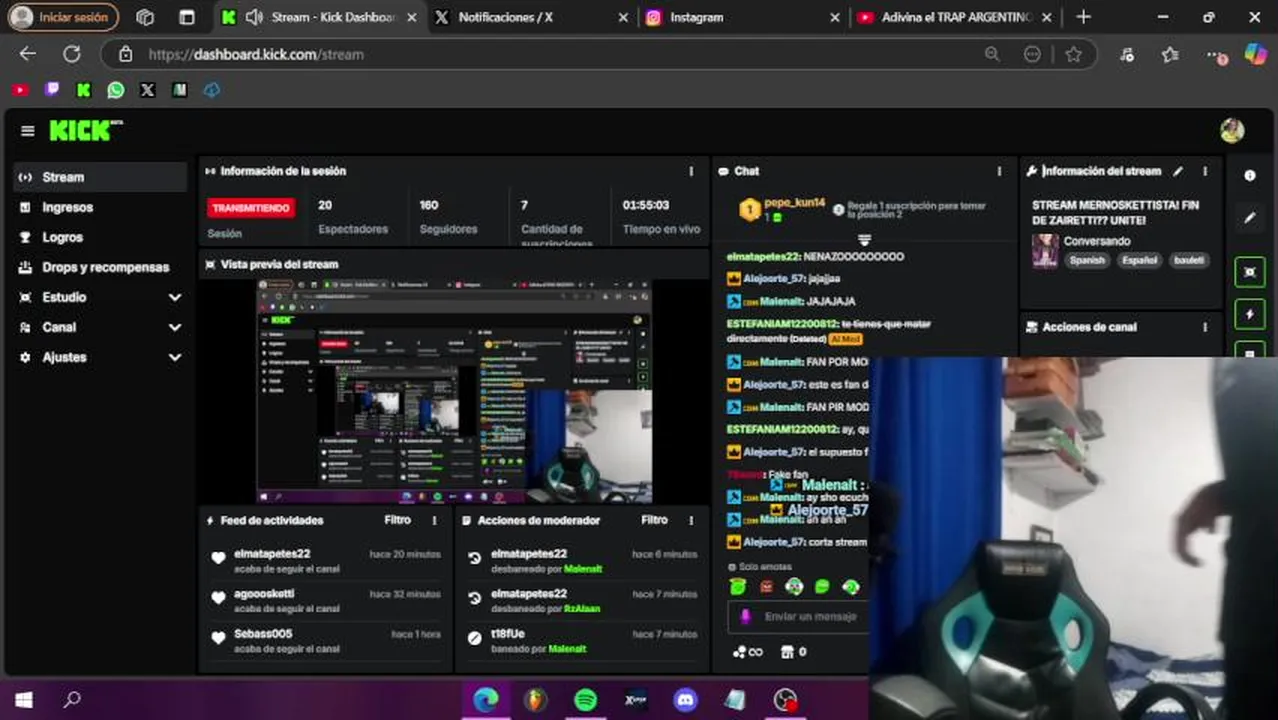Screen dimensions: 1278x720
Task: Click the green lightning bolt sidebar button
Action: point(1249,314)
